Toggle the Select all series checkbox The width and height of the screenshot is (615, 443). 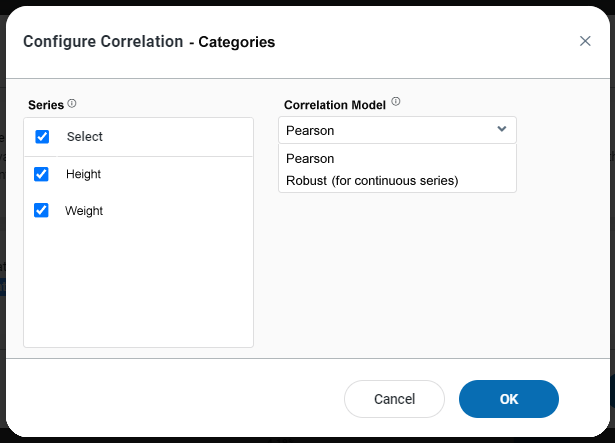pos(42,137)
